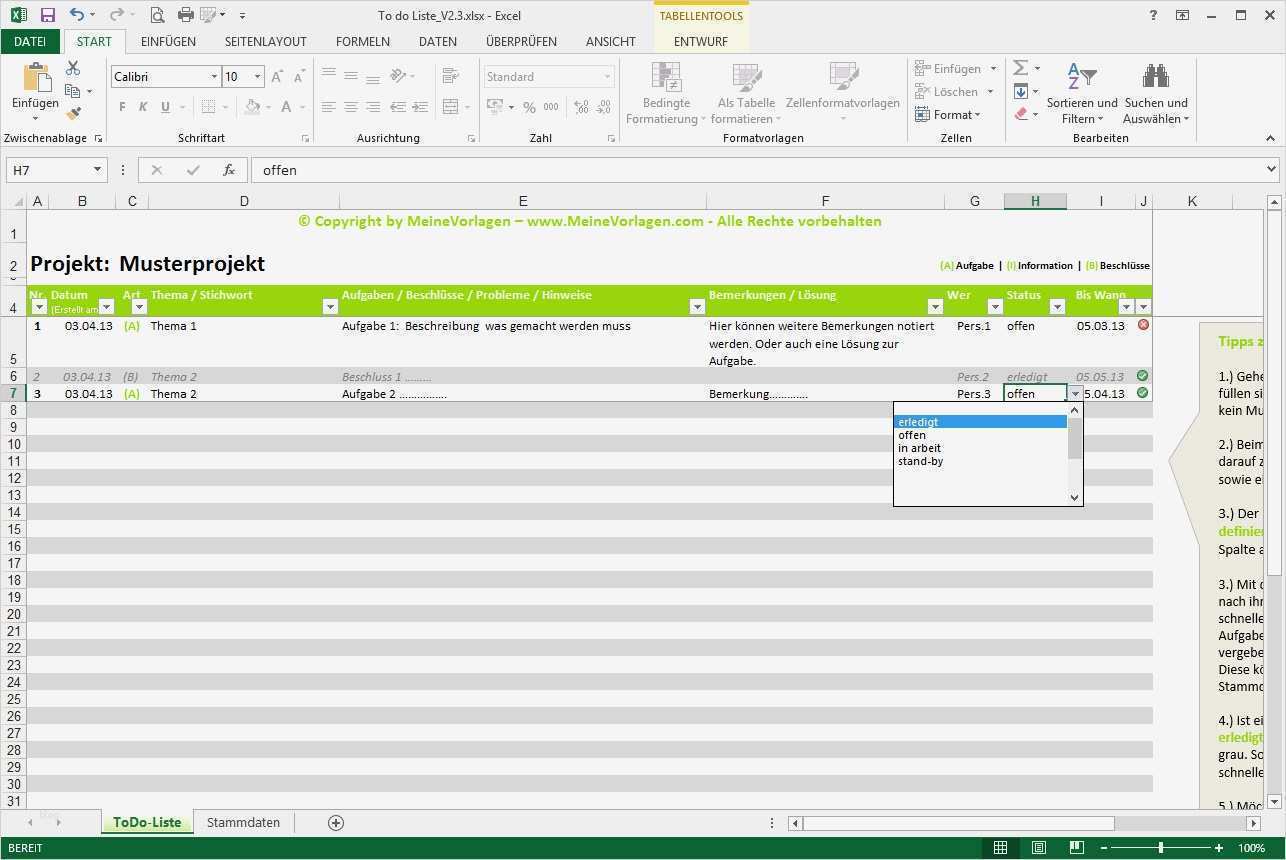Click the Save icon in quick access toolbar
This screenshot has height=860, width=1286.
click(47, 15)
